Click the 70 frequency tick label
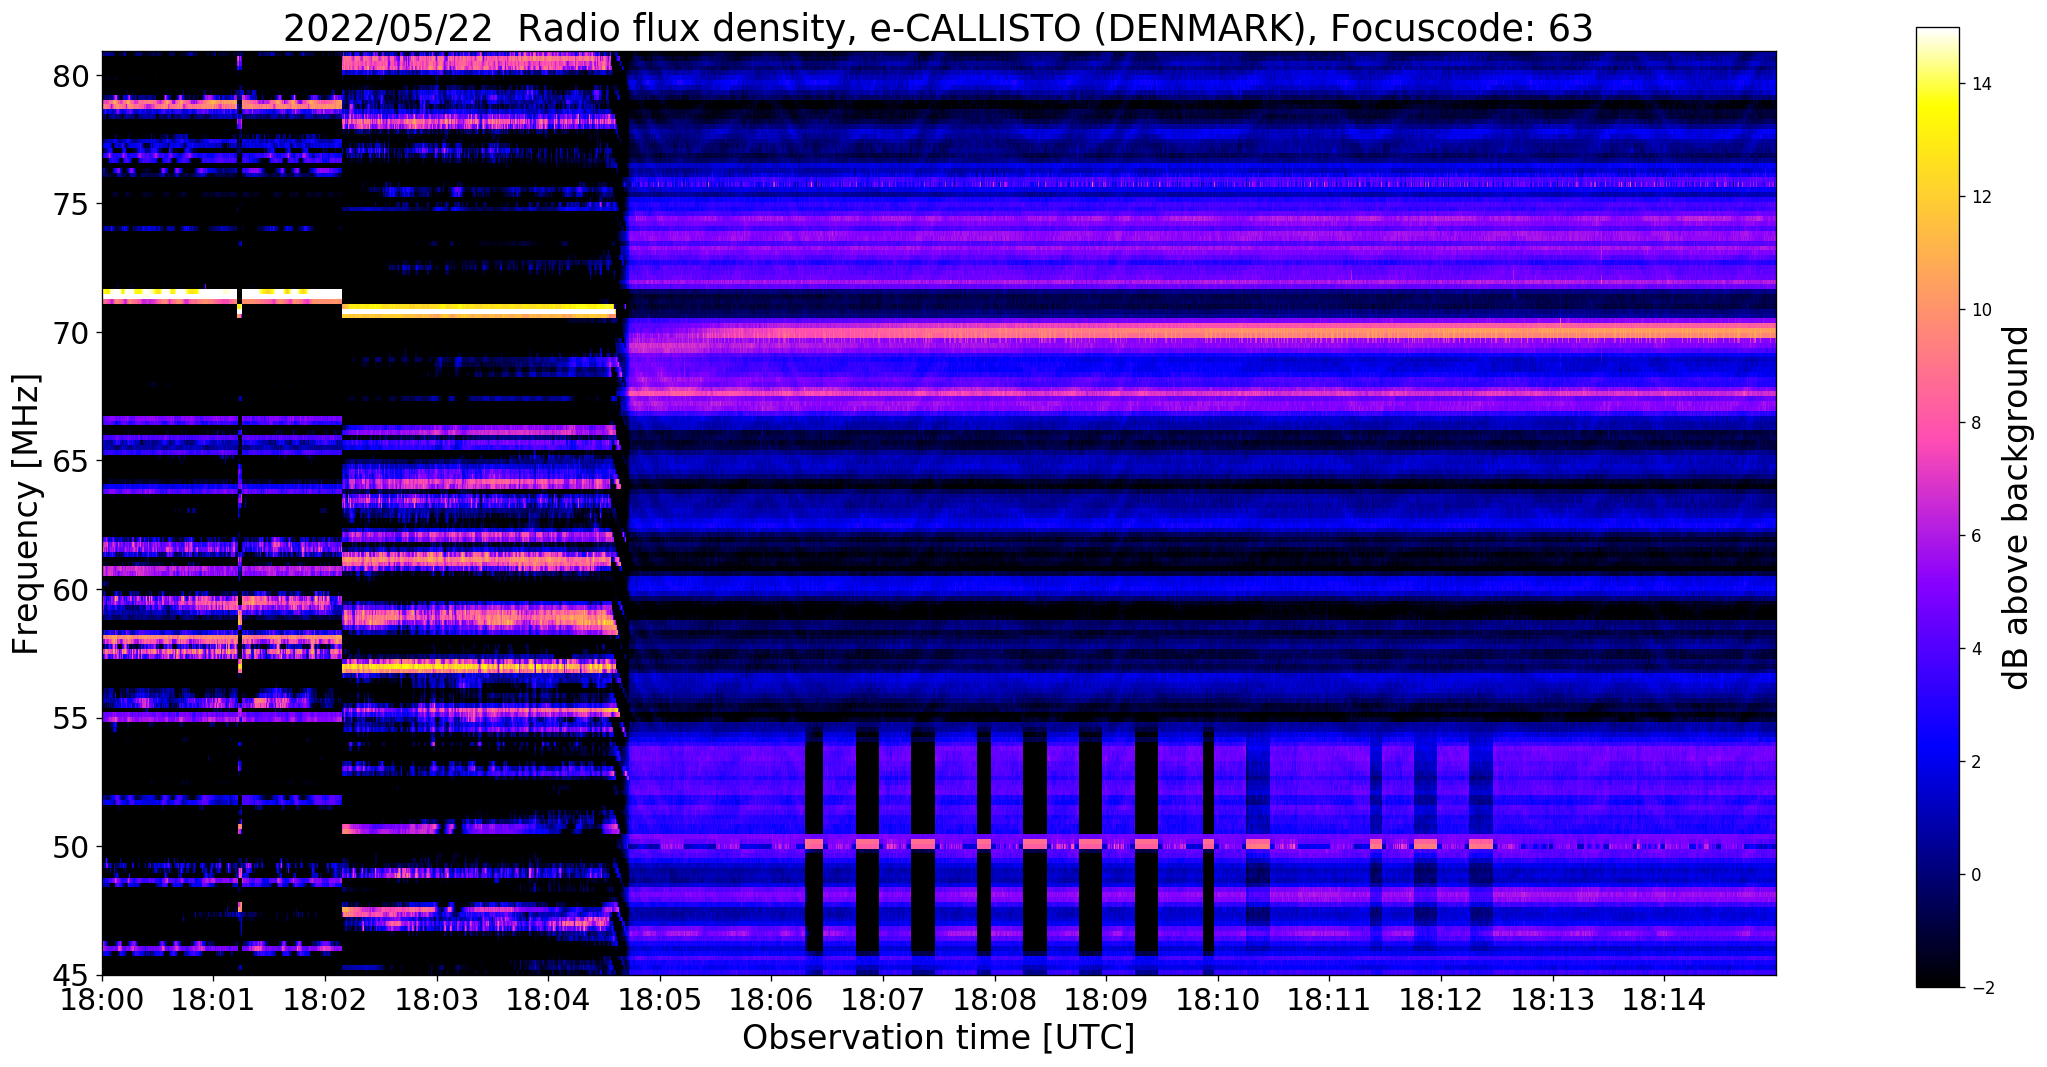The width and height of the screenshot is (2047, 1067). tap(73, 333)
